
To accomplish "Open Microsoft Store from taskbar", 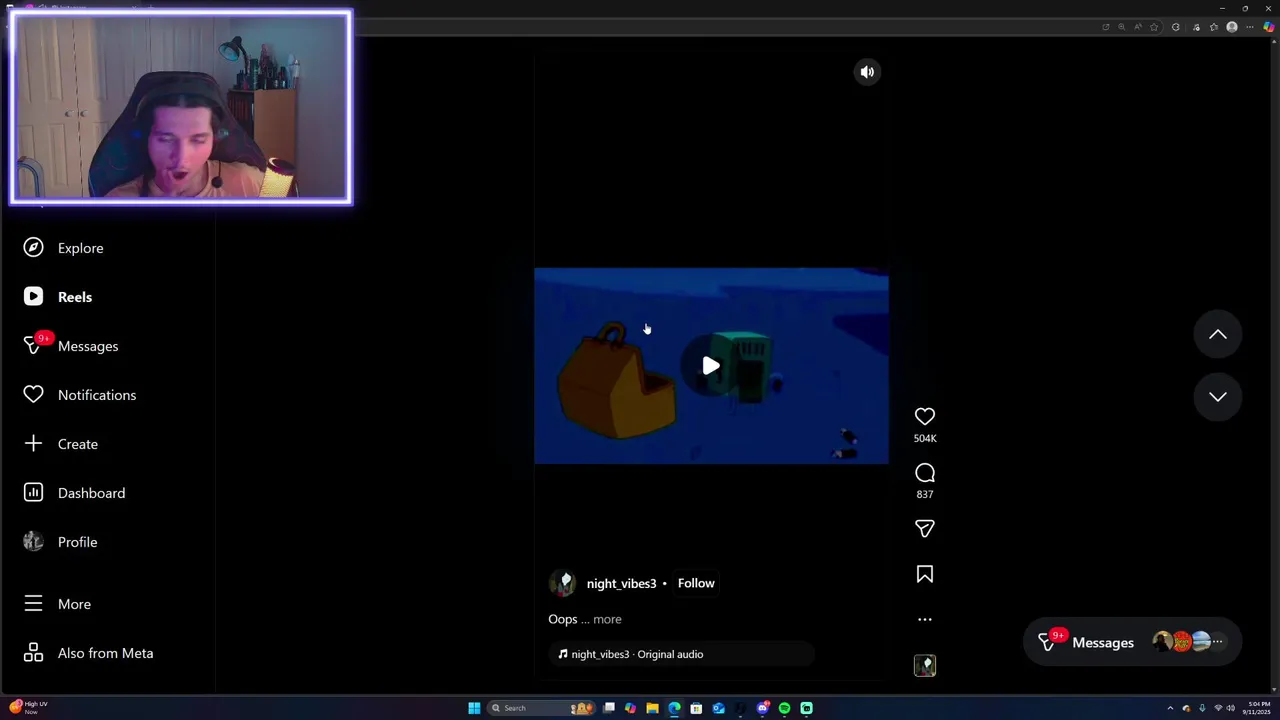I will click(696, 708).
